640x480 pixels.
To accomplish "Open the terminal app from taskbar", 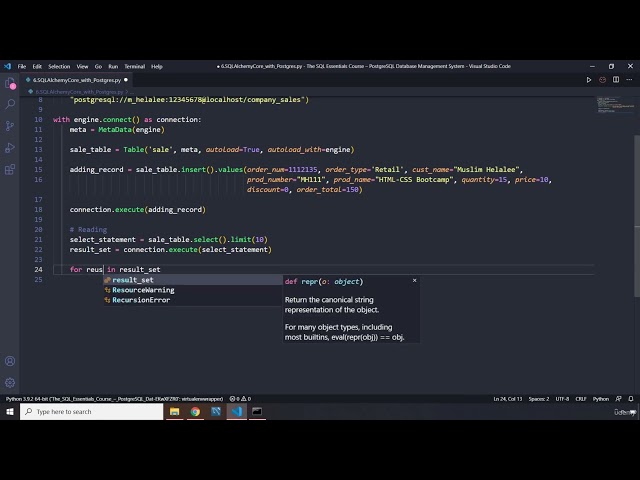I will [x=257, y=411].
